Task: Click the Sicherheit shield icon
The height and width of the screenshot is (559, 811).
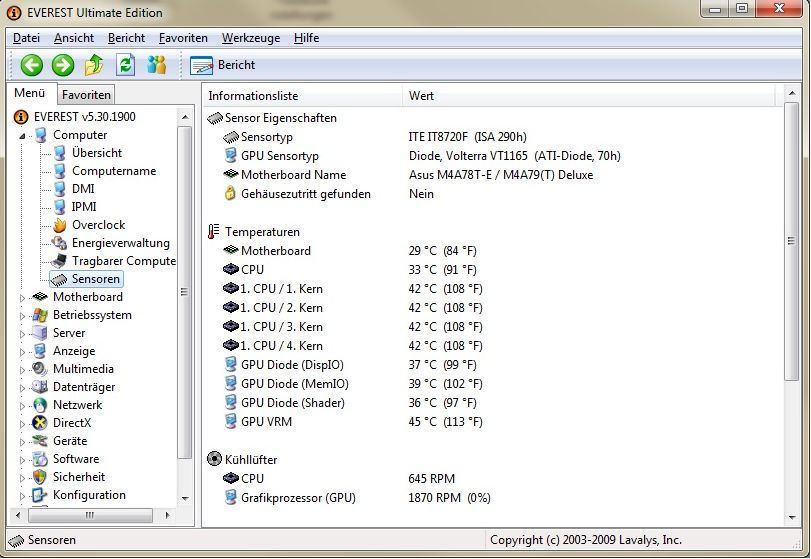Action: click(40, 477)
